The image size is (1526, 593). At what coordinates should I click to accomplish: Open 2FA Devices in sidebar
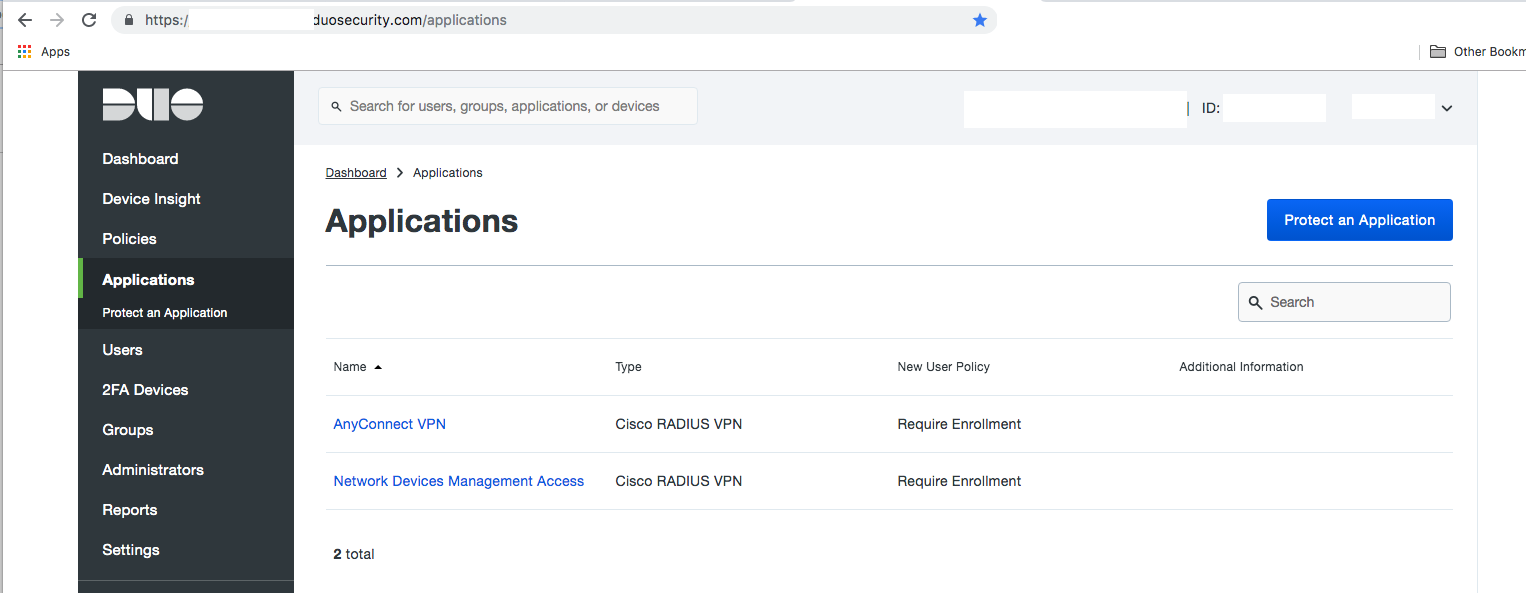[x=145, y=390]
